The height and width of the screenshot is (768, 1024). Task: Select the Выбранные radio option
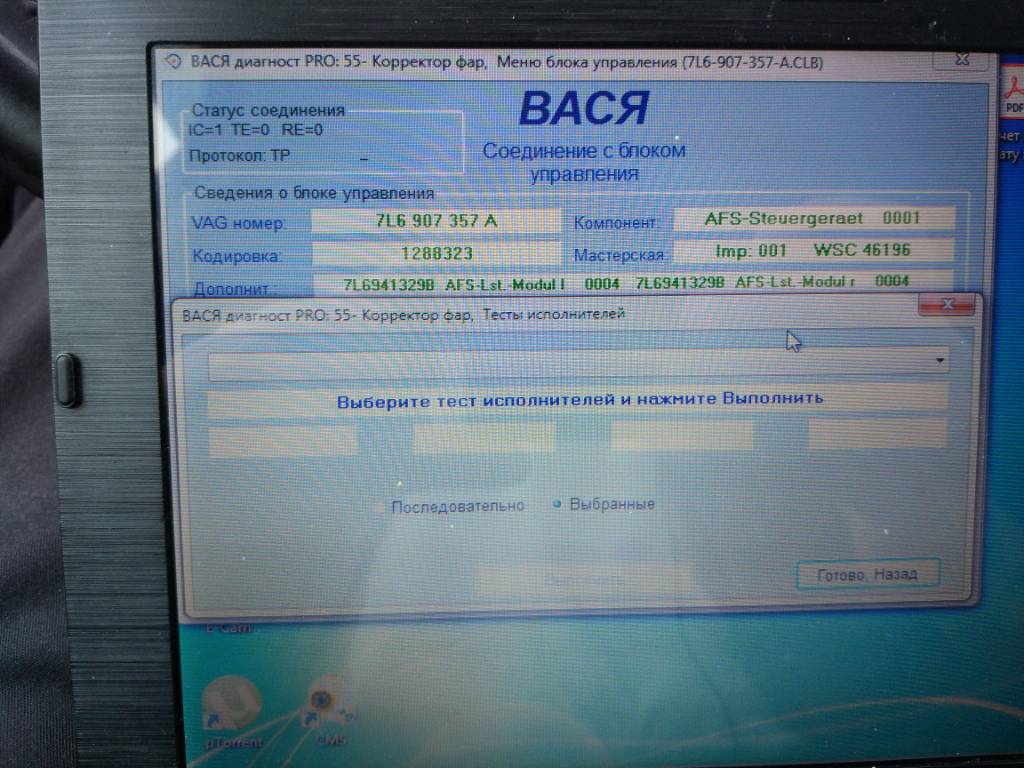tap(604, 504)
